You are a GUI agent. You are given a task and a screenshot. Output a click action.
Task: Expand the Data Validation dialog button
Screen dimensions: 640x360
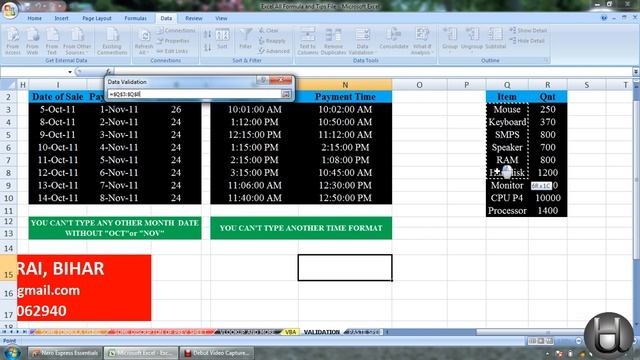(x=286, y=94)
